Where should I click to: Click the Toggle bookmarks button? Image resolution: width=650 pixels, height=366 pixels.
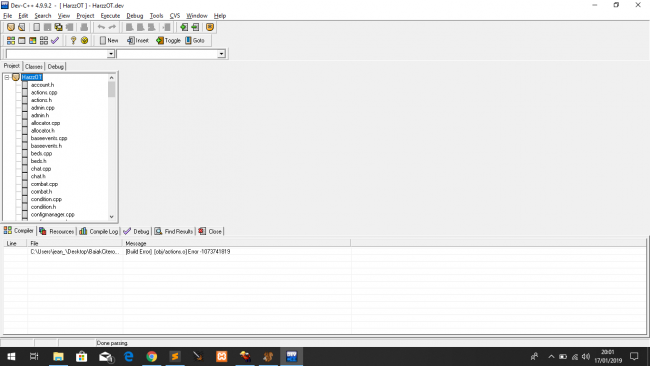pyautogui.click(x=168, y=41)
